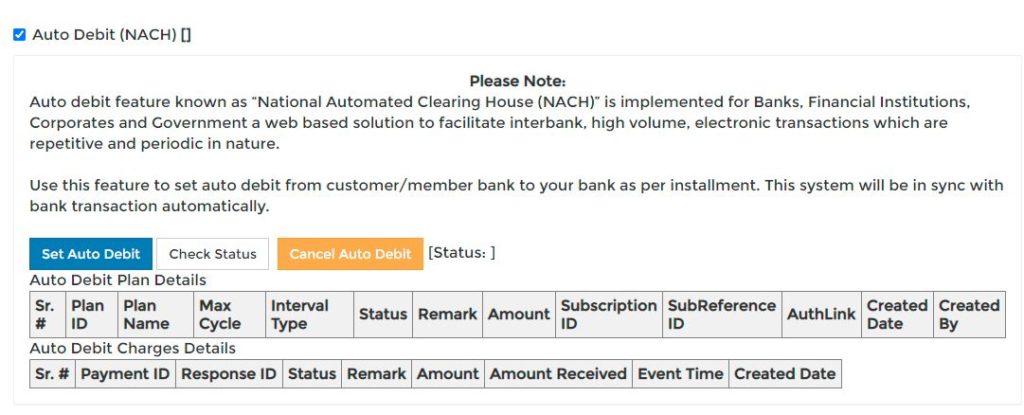This screenshot has height=415, width=1024.
Task: Uncheck the Auto Debit (NACH) checkbox
Action: (x=20, y=35)
